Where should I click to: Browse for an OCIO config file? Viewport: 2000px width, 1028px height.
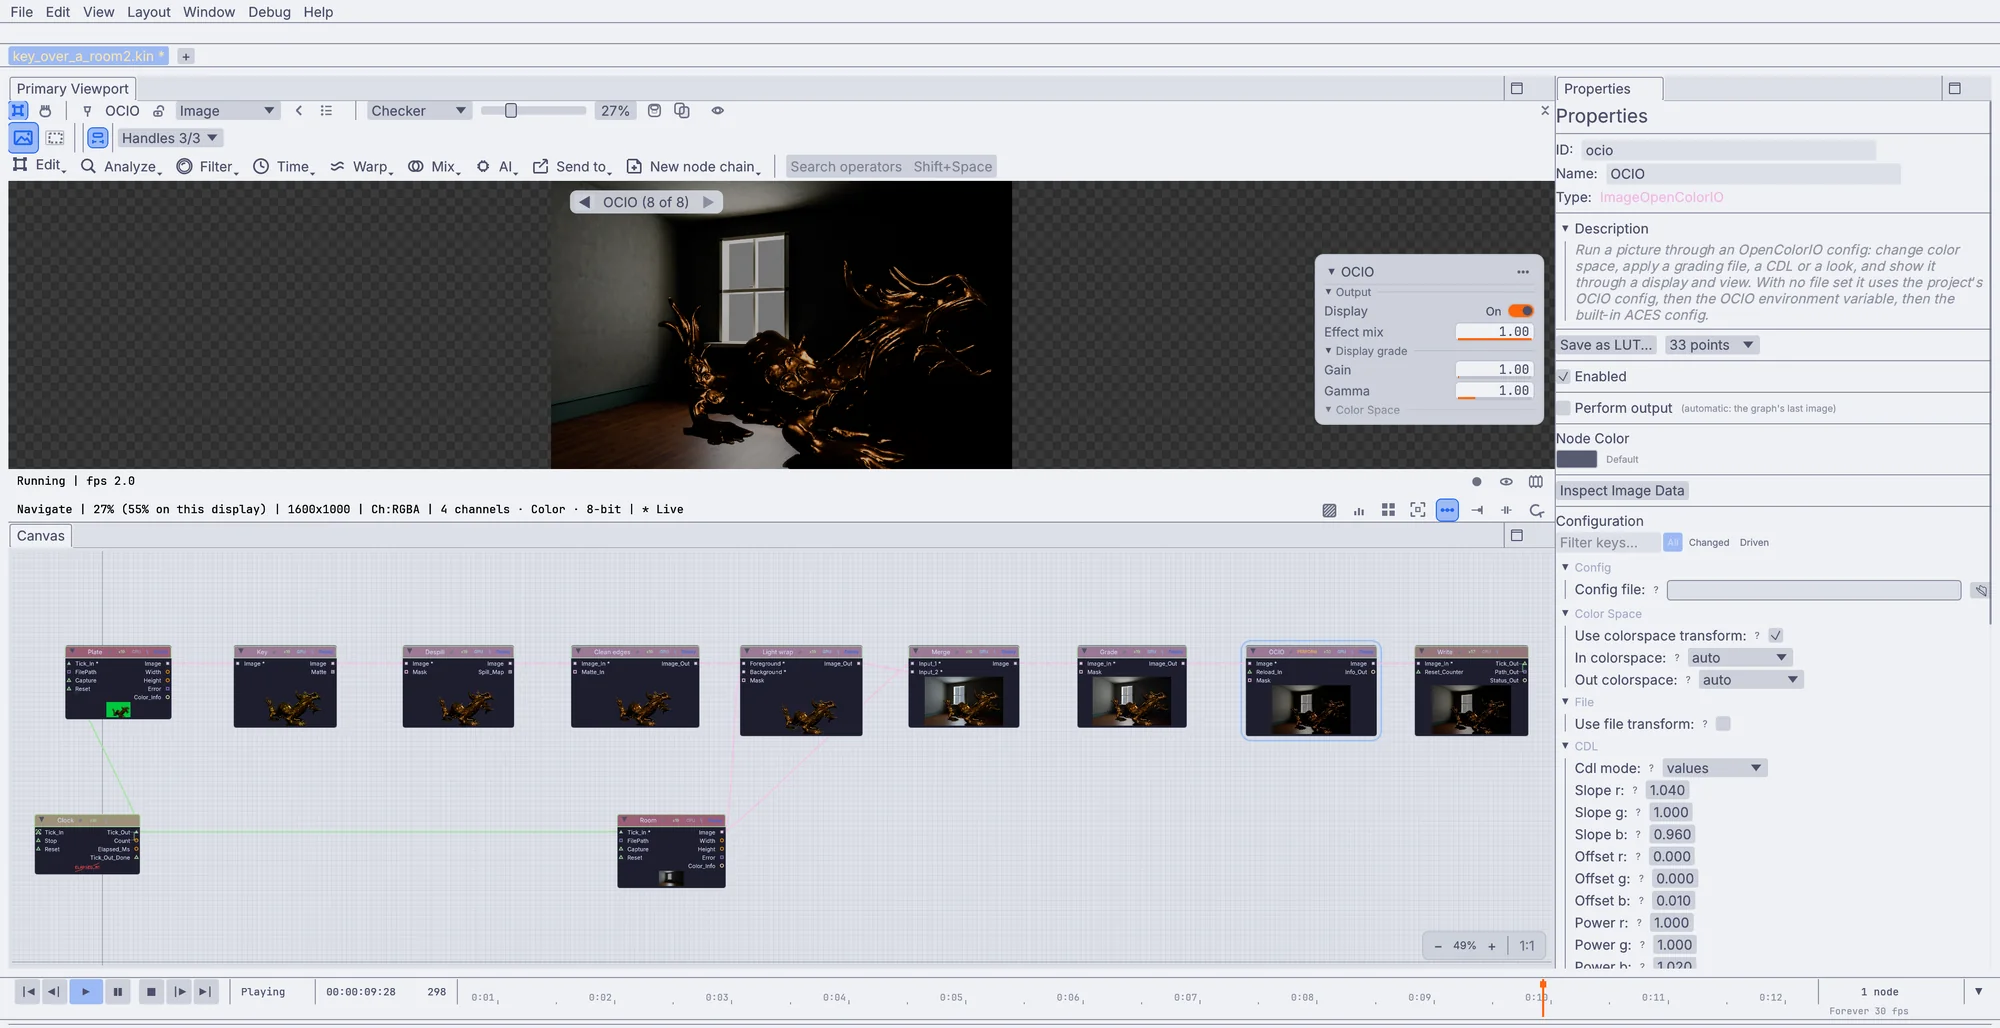coord(1980,590)
